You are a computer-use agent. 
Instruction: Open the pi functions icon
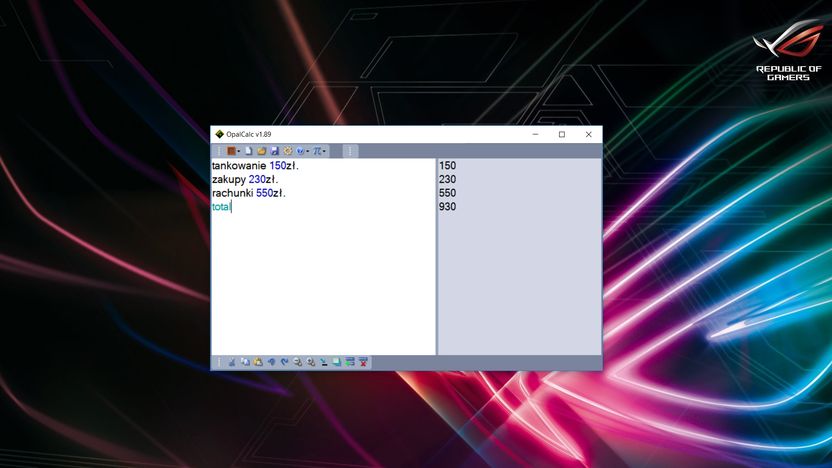317,151
